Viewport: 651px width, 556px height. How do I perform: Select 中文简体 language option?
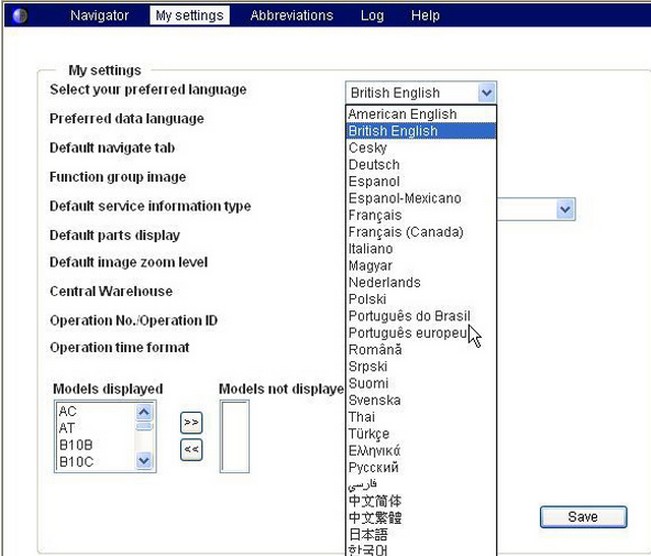pyautogui.click(x=421, y=501)
